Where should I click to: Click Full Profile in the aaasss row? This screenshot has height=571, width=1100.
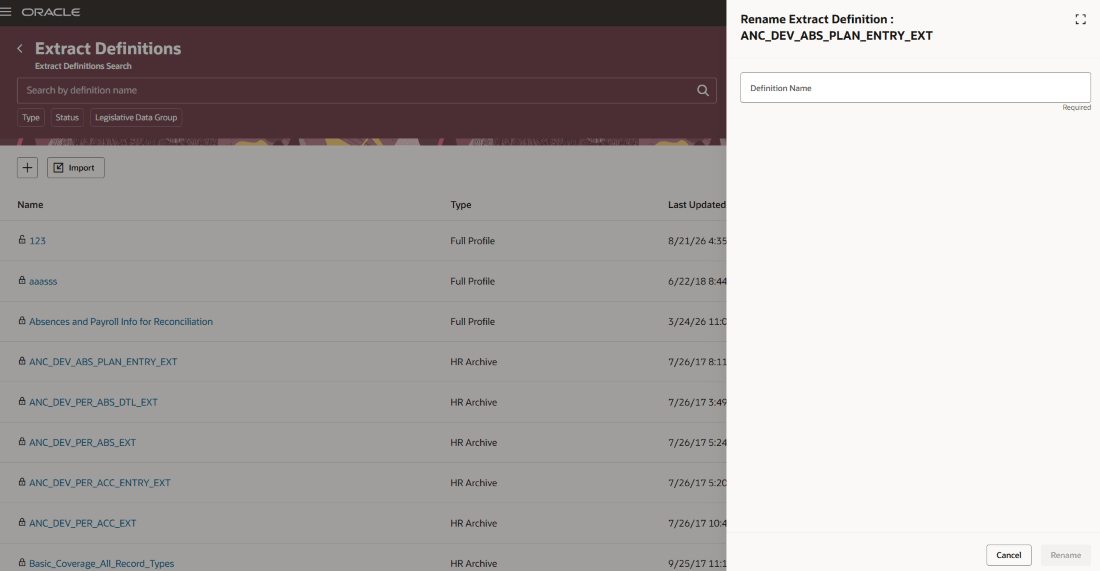[x=472, y=281]
